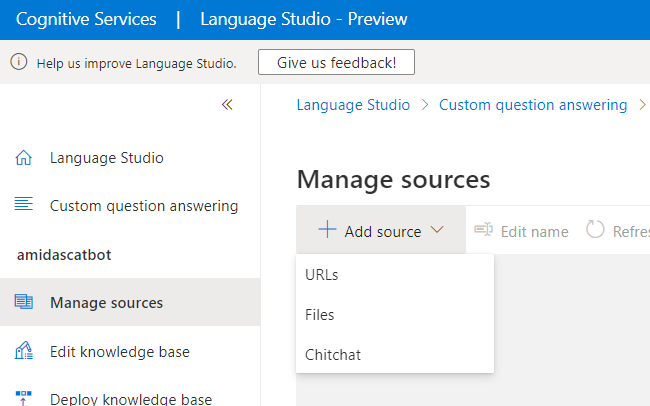Click the Edit name pencil icon
This screenshot has height=406, width=650.
[483, 230]
